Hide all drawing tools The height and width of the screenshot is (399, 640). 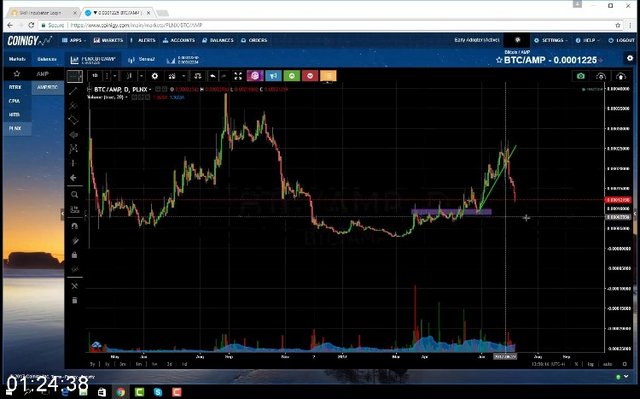(x=74, y=269)
